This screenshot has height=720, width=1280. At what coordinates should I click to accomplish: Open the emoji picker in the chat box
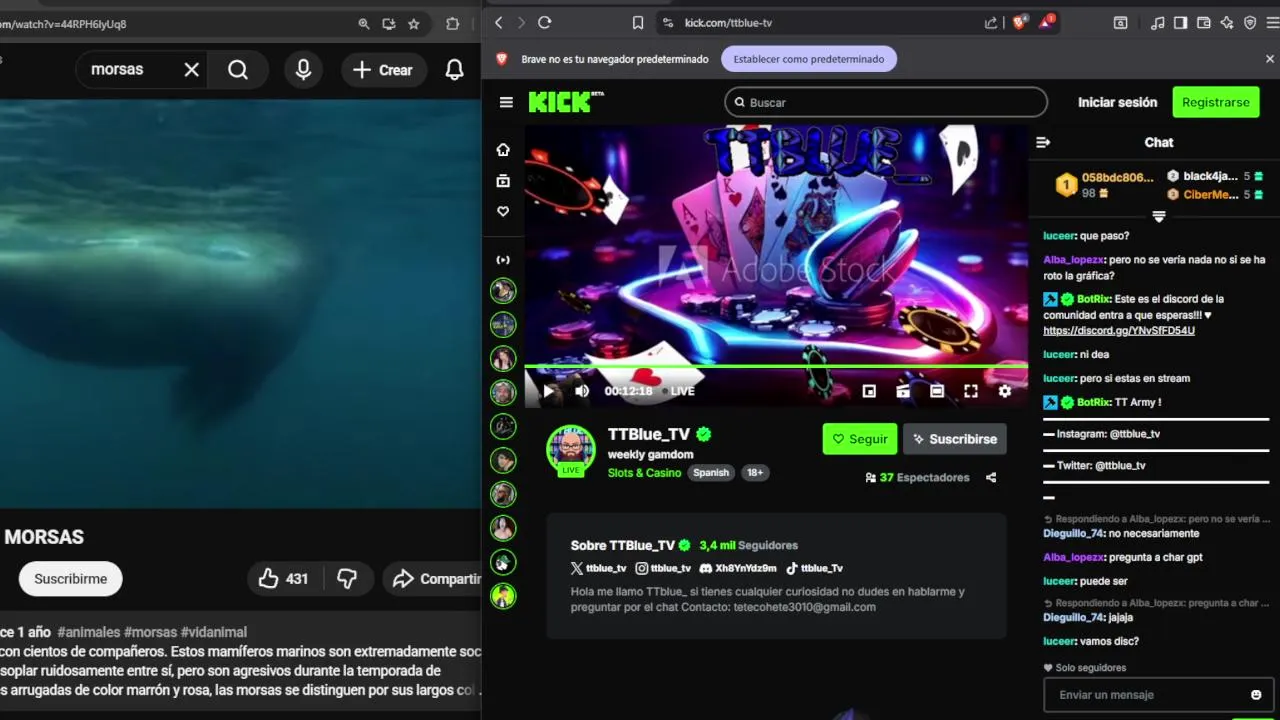(x=1256, y=695)
